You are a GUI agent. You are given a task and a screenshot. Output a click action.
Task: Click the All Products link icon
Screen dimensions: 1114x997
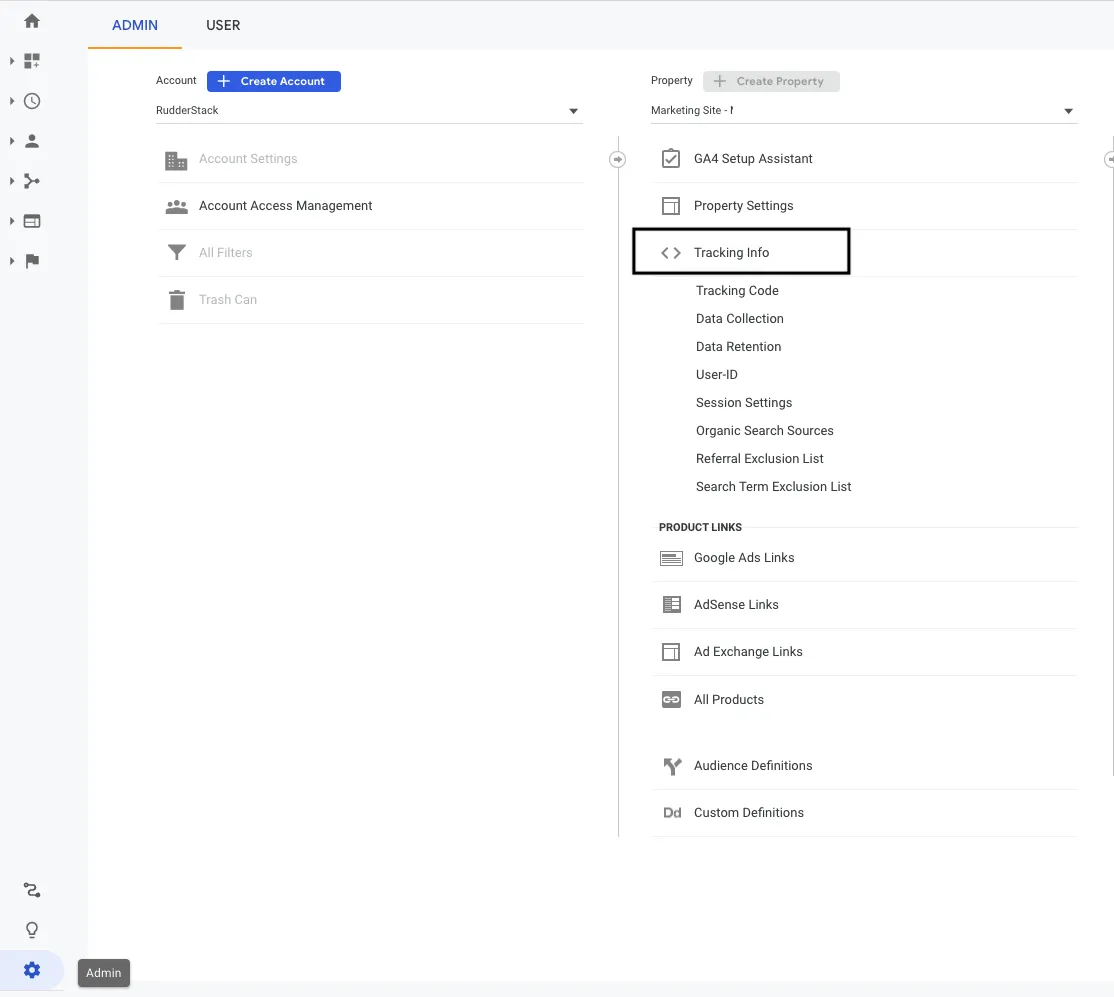click(671, 700)
